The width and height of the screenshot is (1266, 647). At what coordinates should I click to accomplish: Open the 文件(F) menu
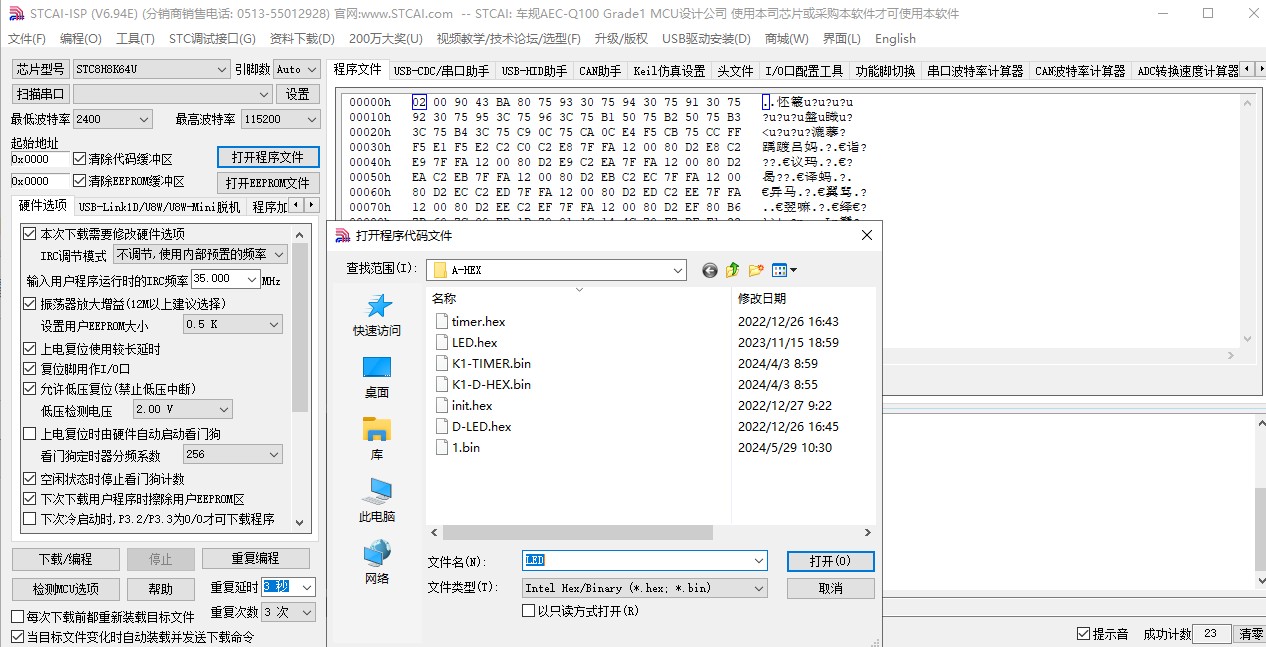tap(27, 38)
